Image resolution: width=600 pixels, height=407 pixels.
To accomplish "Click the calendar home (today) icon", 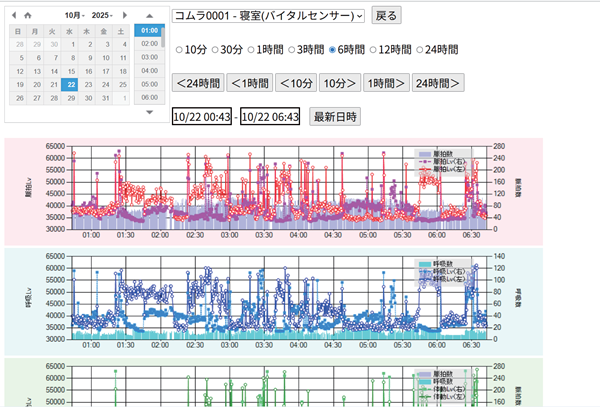I will (27, 16).
